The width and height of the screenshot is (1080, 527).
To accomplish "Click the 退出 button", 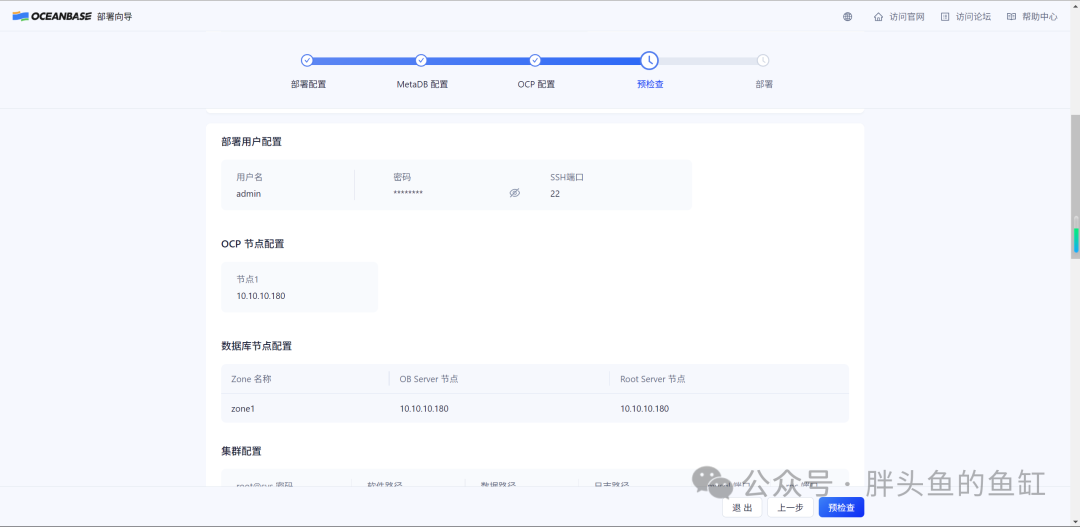I will coord(742,508).
